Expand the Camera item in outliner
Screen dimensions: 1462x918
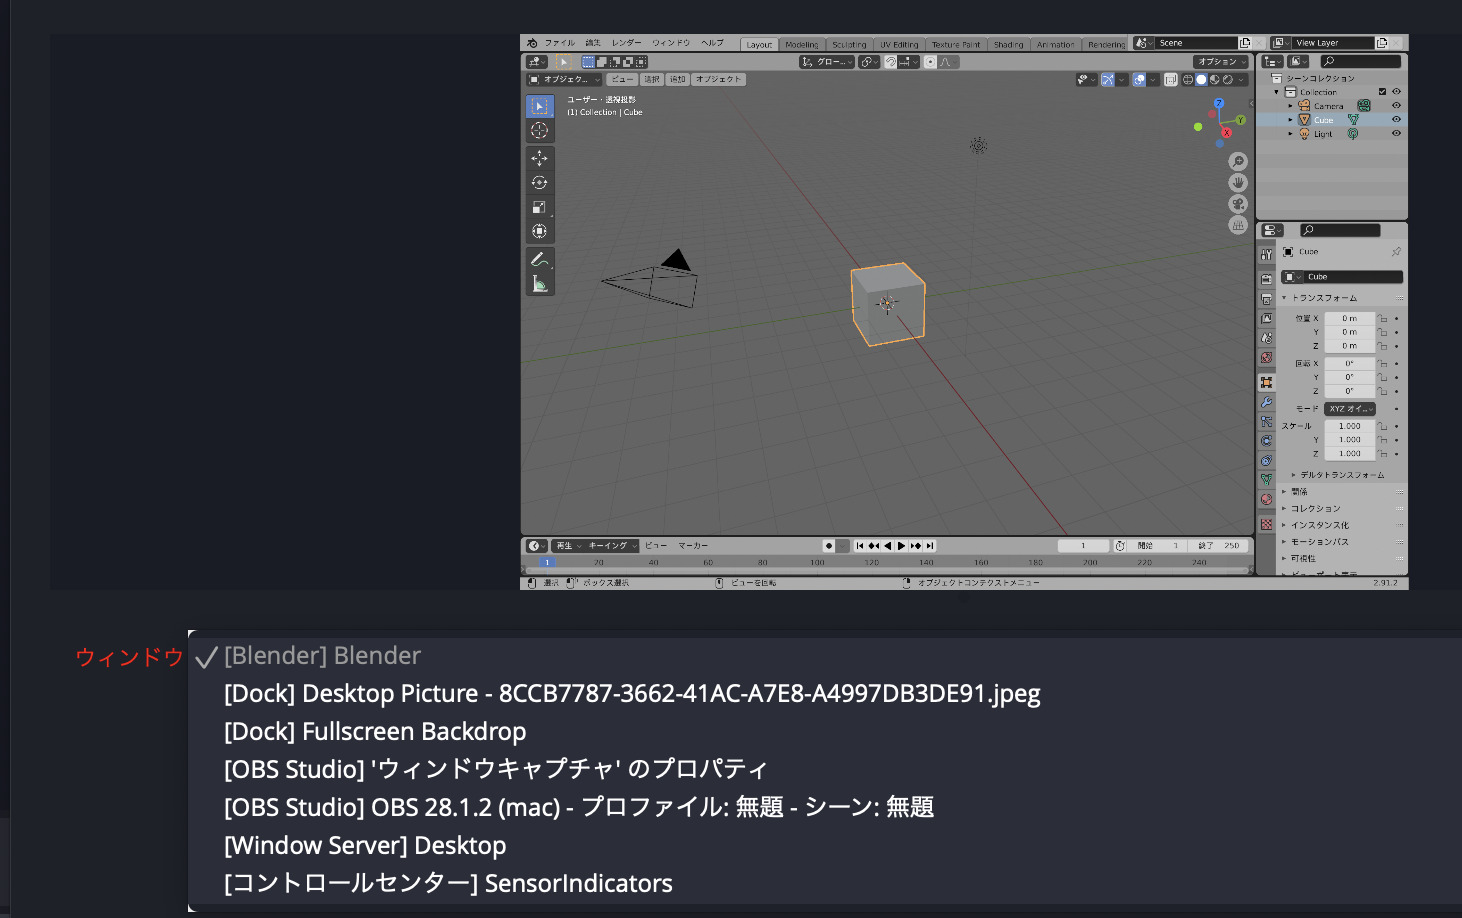1291,106
